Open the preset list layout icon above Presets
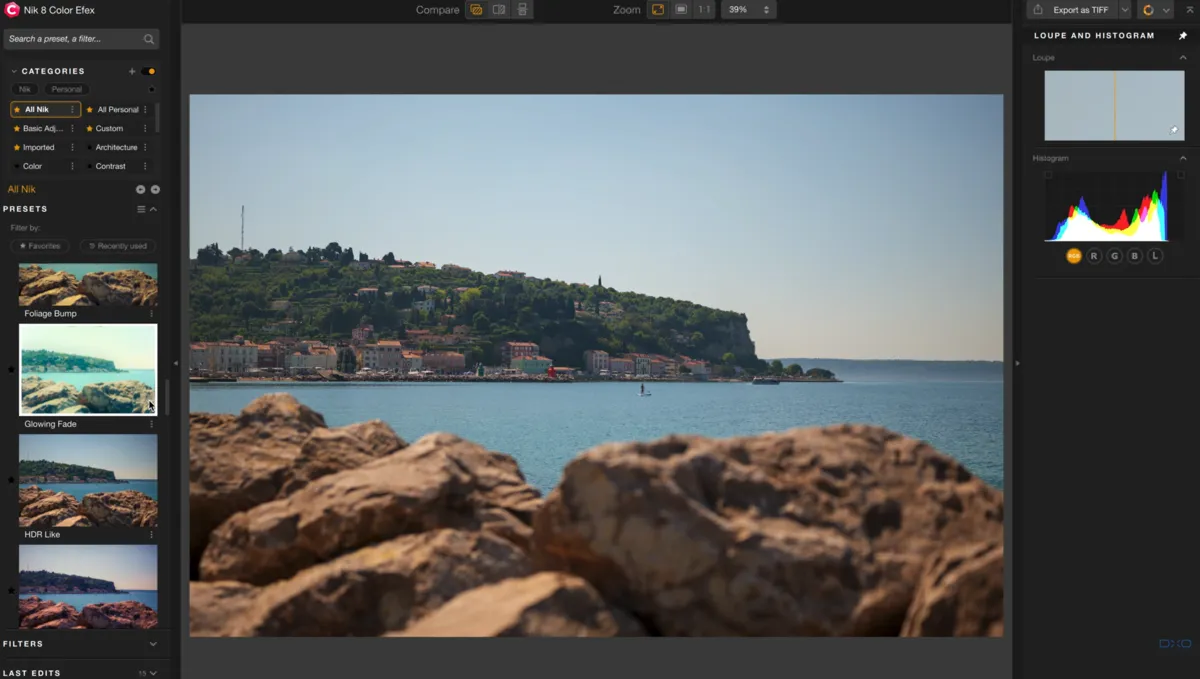This screenshot has width=1200, height=679. pos(141,209)
